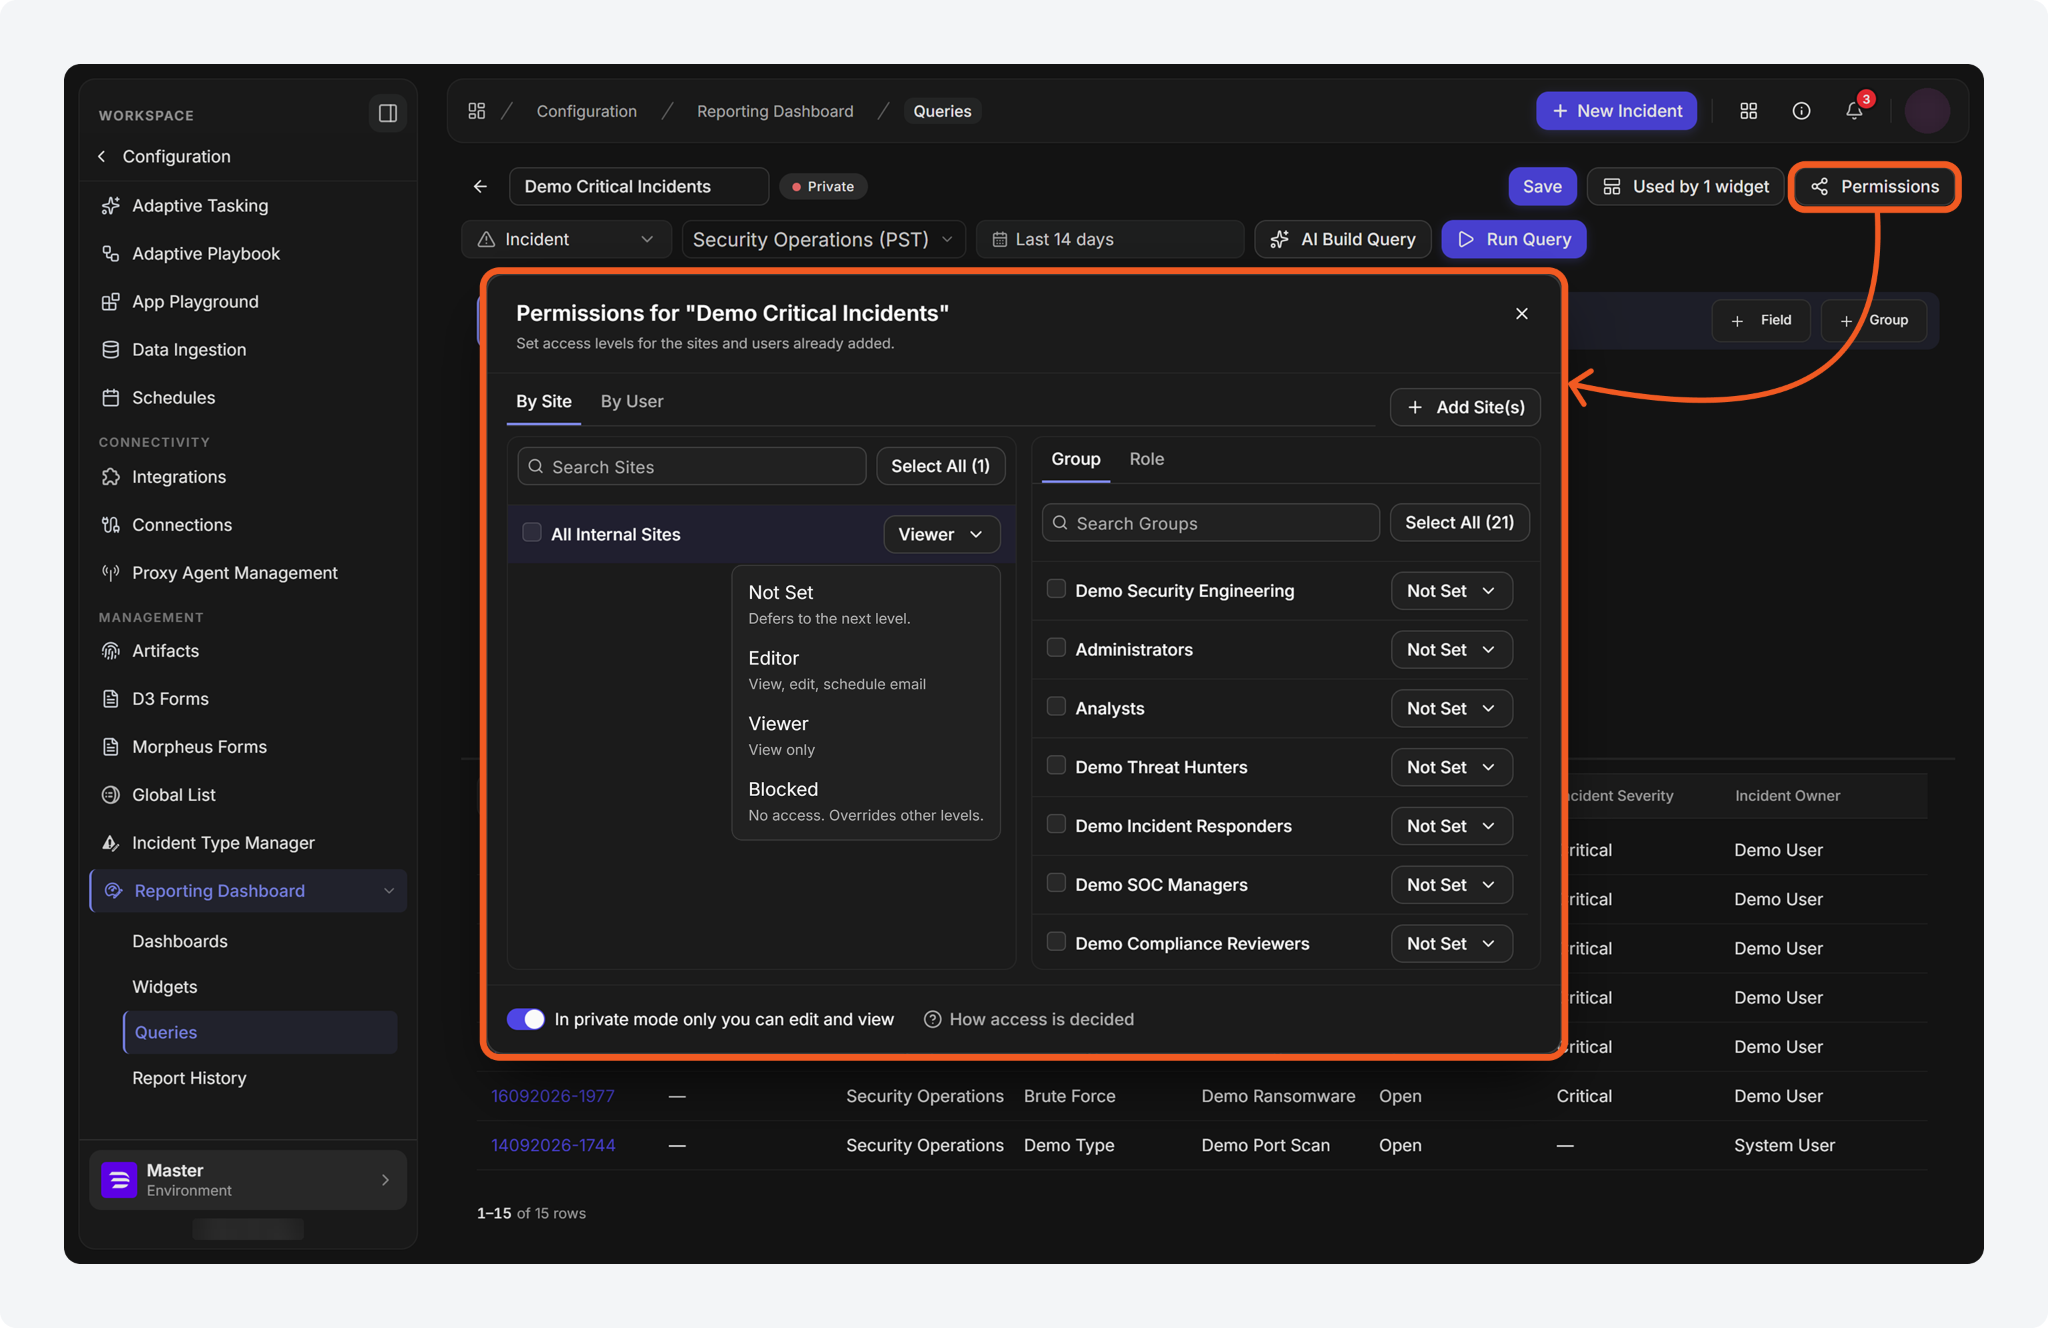Open Not Set dropdown for Demo Compliance Reviewers
2048x1328 pixels.
pyautogui.click(x=1451, y=944)
